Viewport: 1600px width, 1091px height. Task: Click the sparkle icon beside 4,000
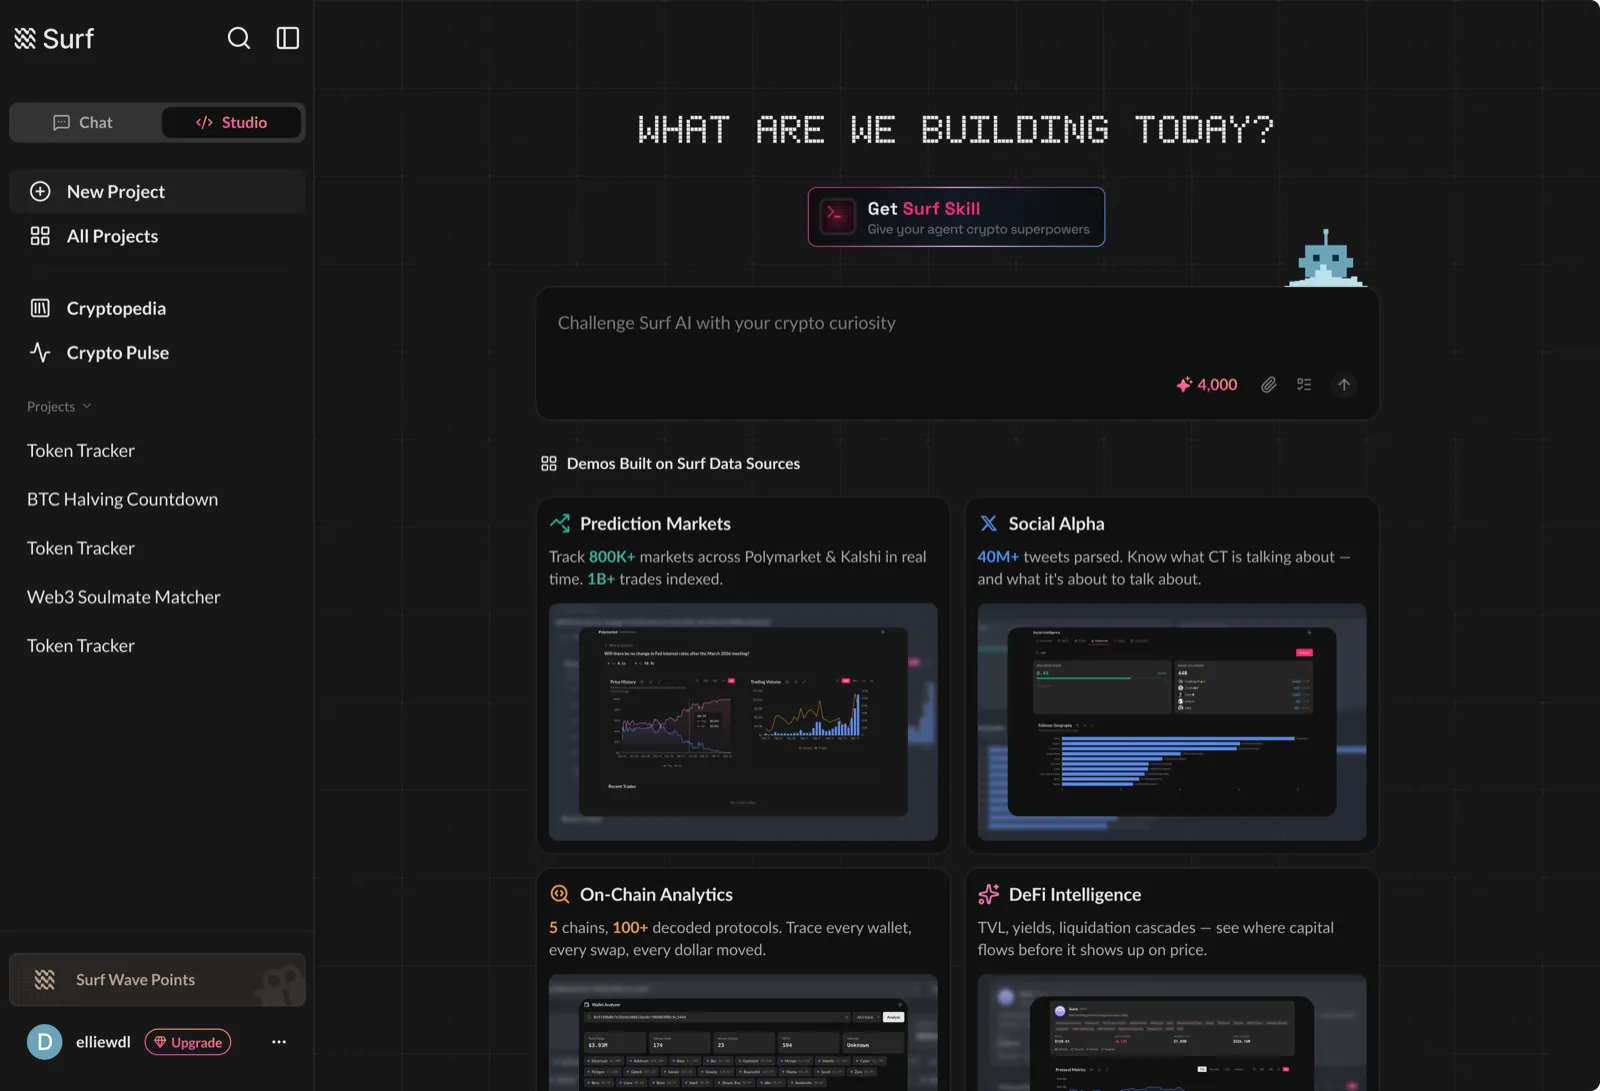click(x=1184, y=385)
